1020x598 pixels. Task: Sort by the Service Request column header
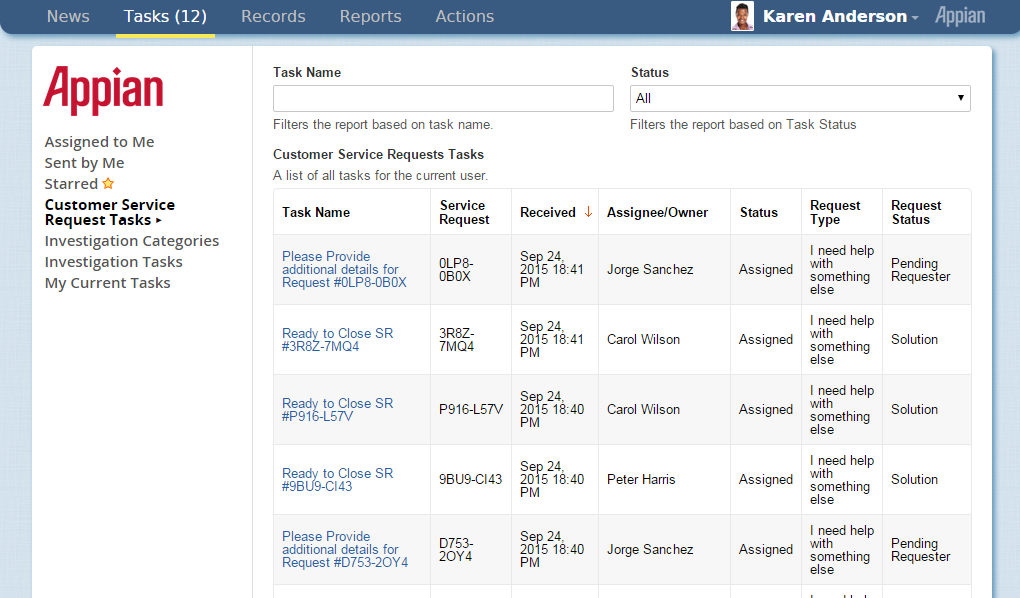(x=464, y=212)
